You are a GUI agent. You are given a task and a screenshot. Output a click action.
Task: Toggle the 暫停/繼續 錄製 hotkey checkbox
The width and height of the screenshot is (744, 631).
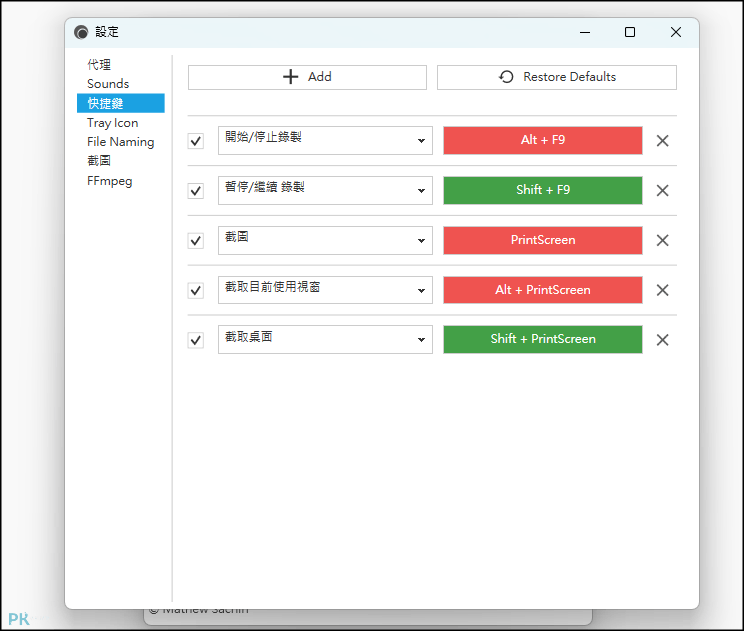click(195, 191)
